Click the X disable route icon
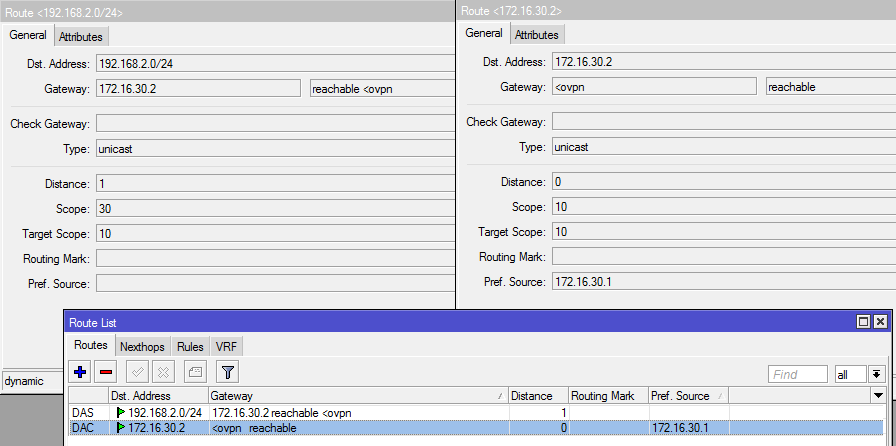 163,372
